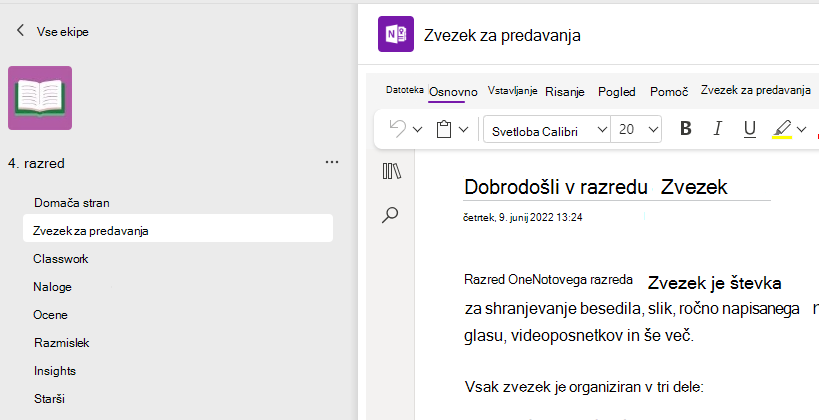Open the Svetloba Calibri font dropdown

pyautogui.click(x=546, y=130)
